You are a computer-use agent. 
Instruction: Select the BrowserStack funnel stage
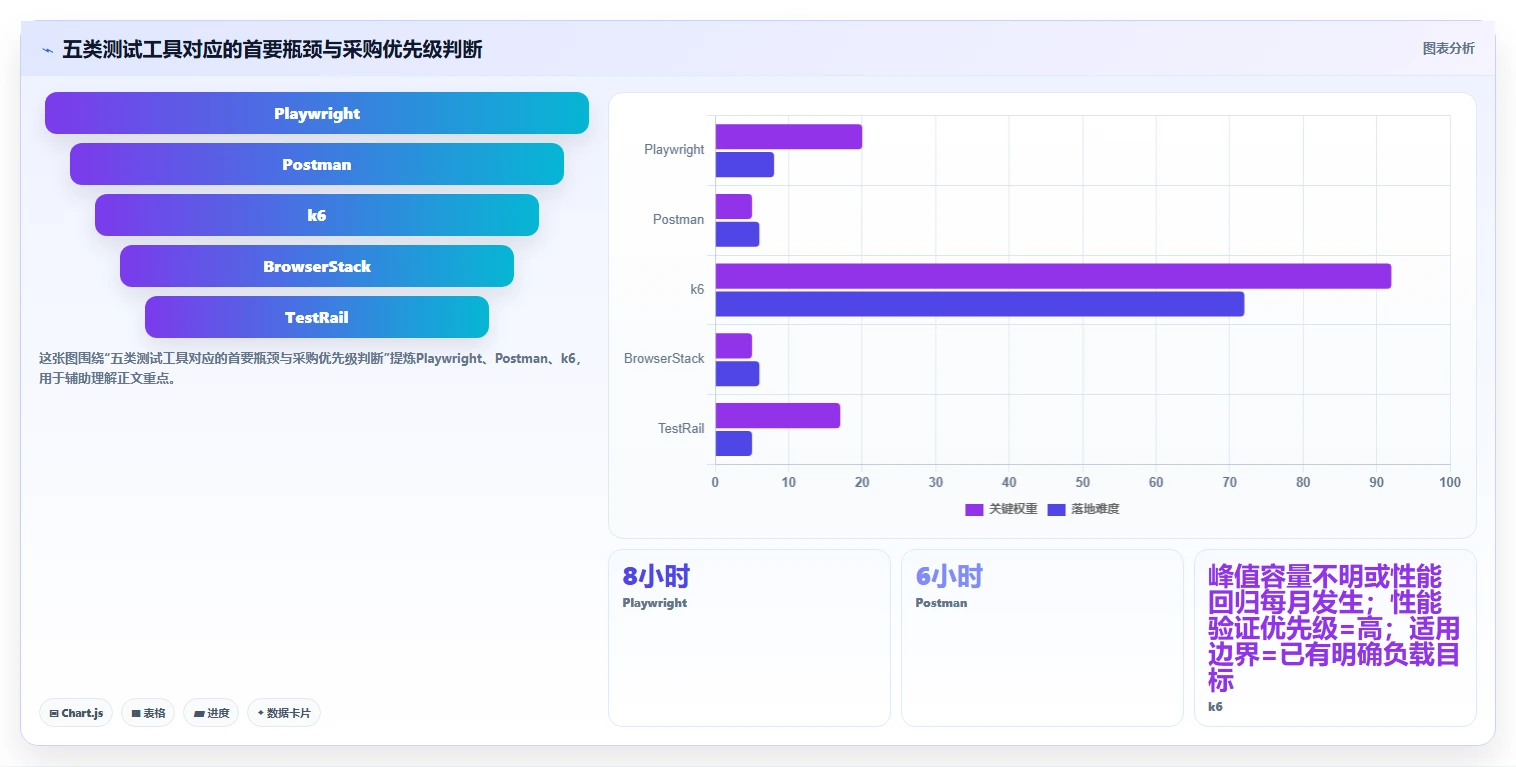tap(317, 266)
